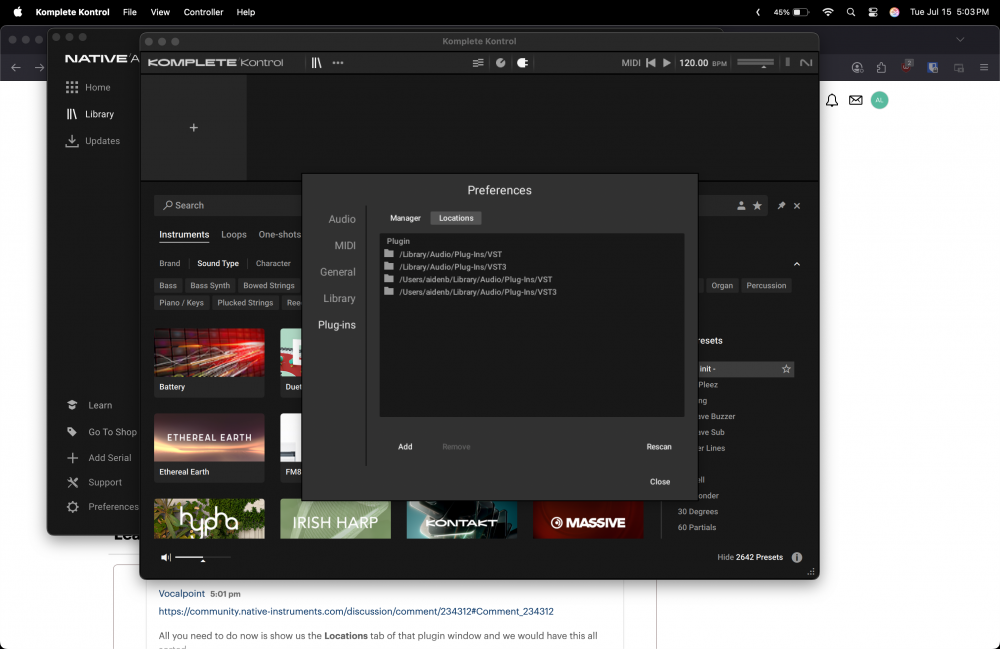1000x649 pixels.
Task: Toggle the plug-in panel icon in header
Action: (522, 62)
